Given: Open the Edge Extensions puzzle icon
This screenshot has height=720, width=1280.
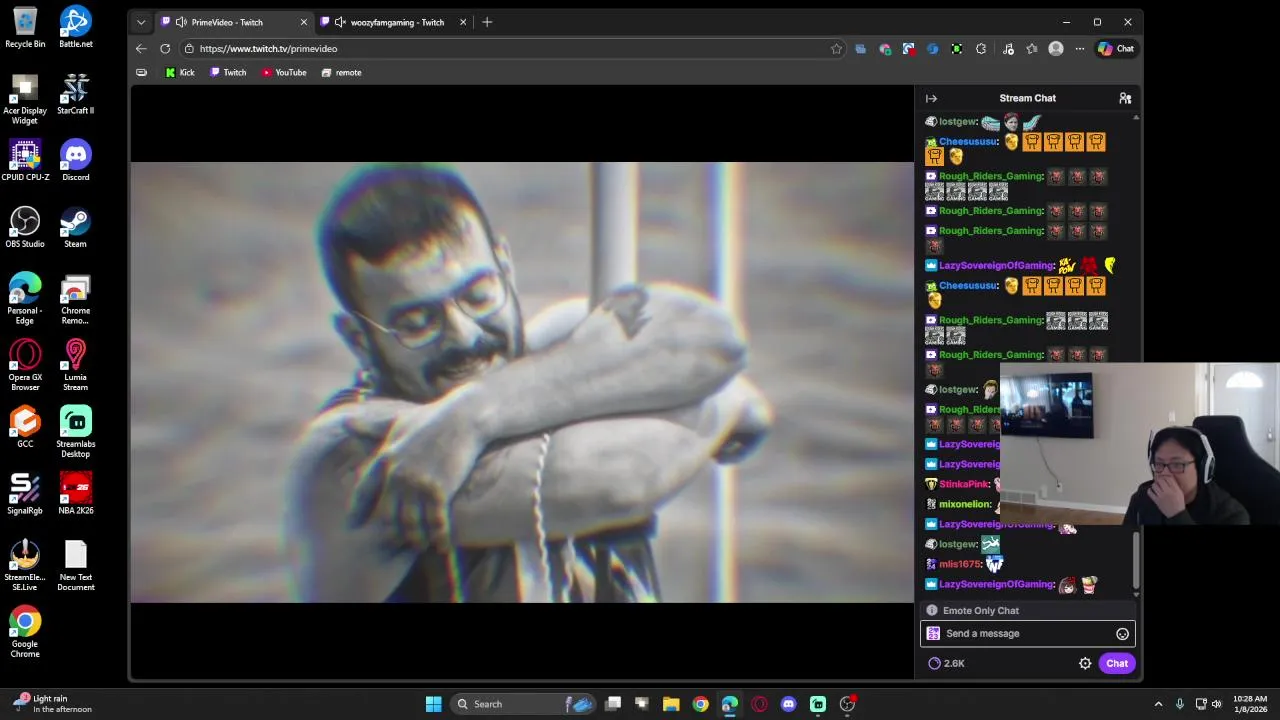Looking at the screenshot, I should click(981, 49).
